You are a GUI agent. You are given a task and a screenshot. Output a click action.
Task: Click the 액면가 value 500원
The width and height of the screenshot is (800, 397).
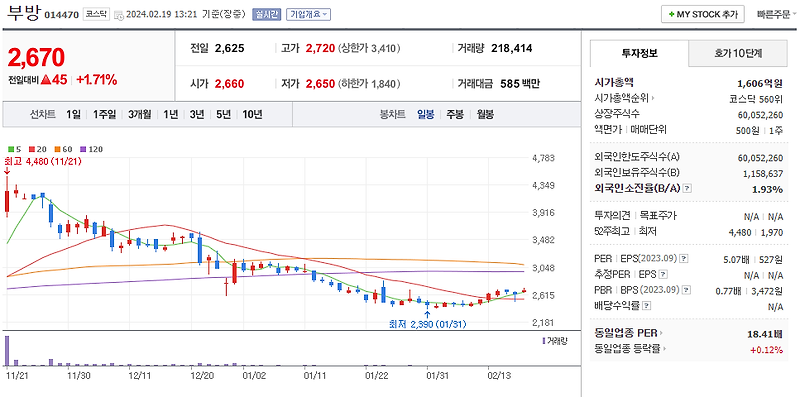(x=747, y=131)
